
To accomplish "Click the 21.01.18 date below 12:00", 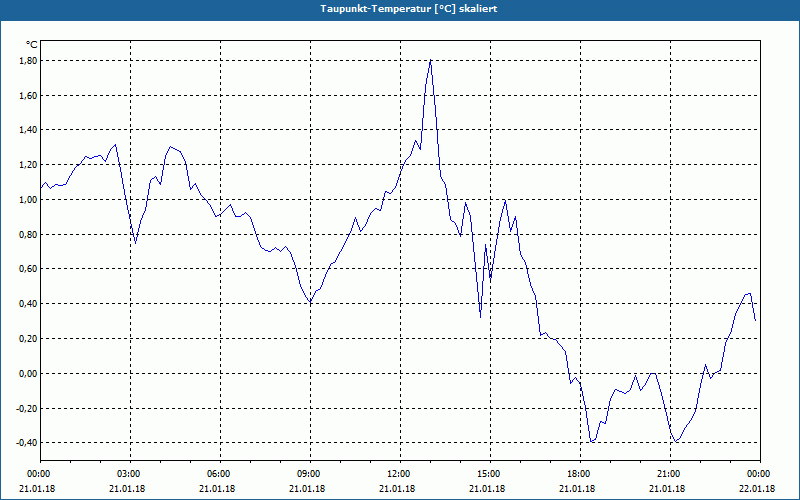I will click(397, 489).
